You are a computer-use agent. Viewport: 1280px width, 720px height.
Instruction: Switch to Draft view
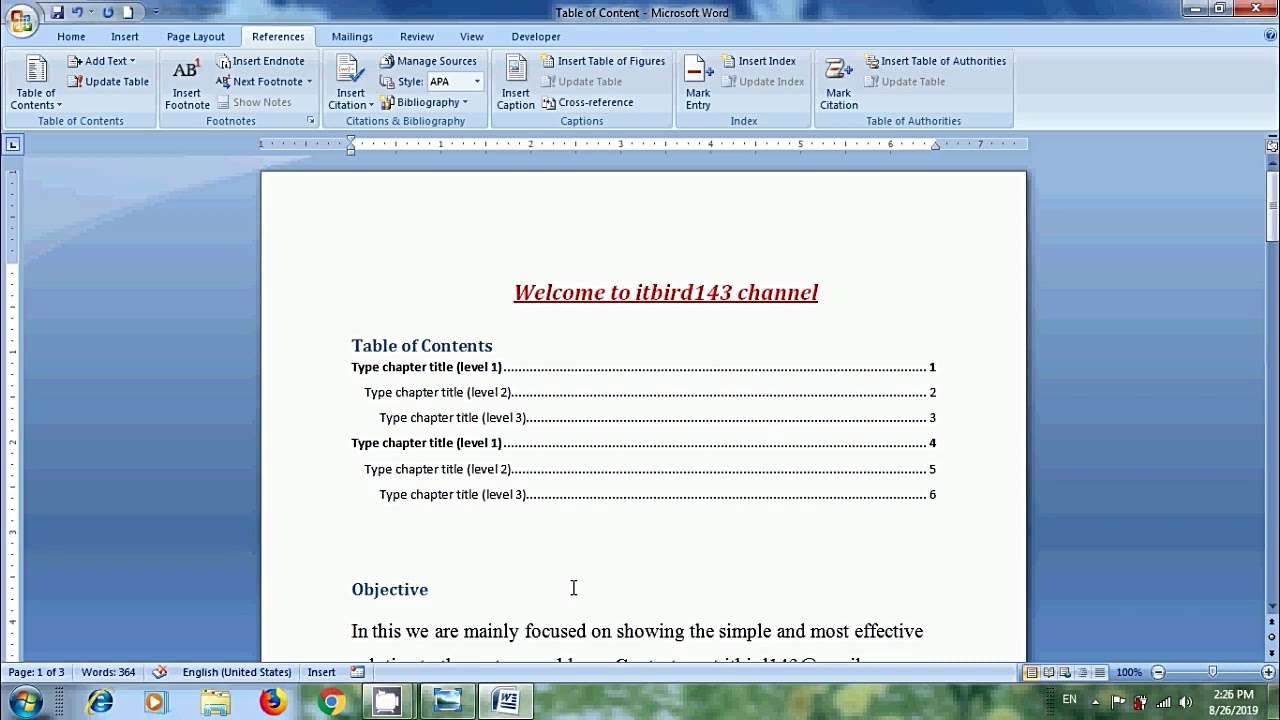1100,673
